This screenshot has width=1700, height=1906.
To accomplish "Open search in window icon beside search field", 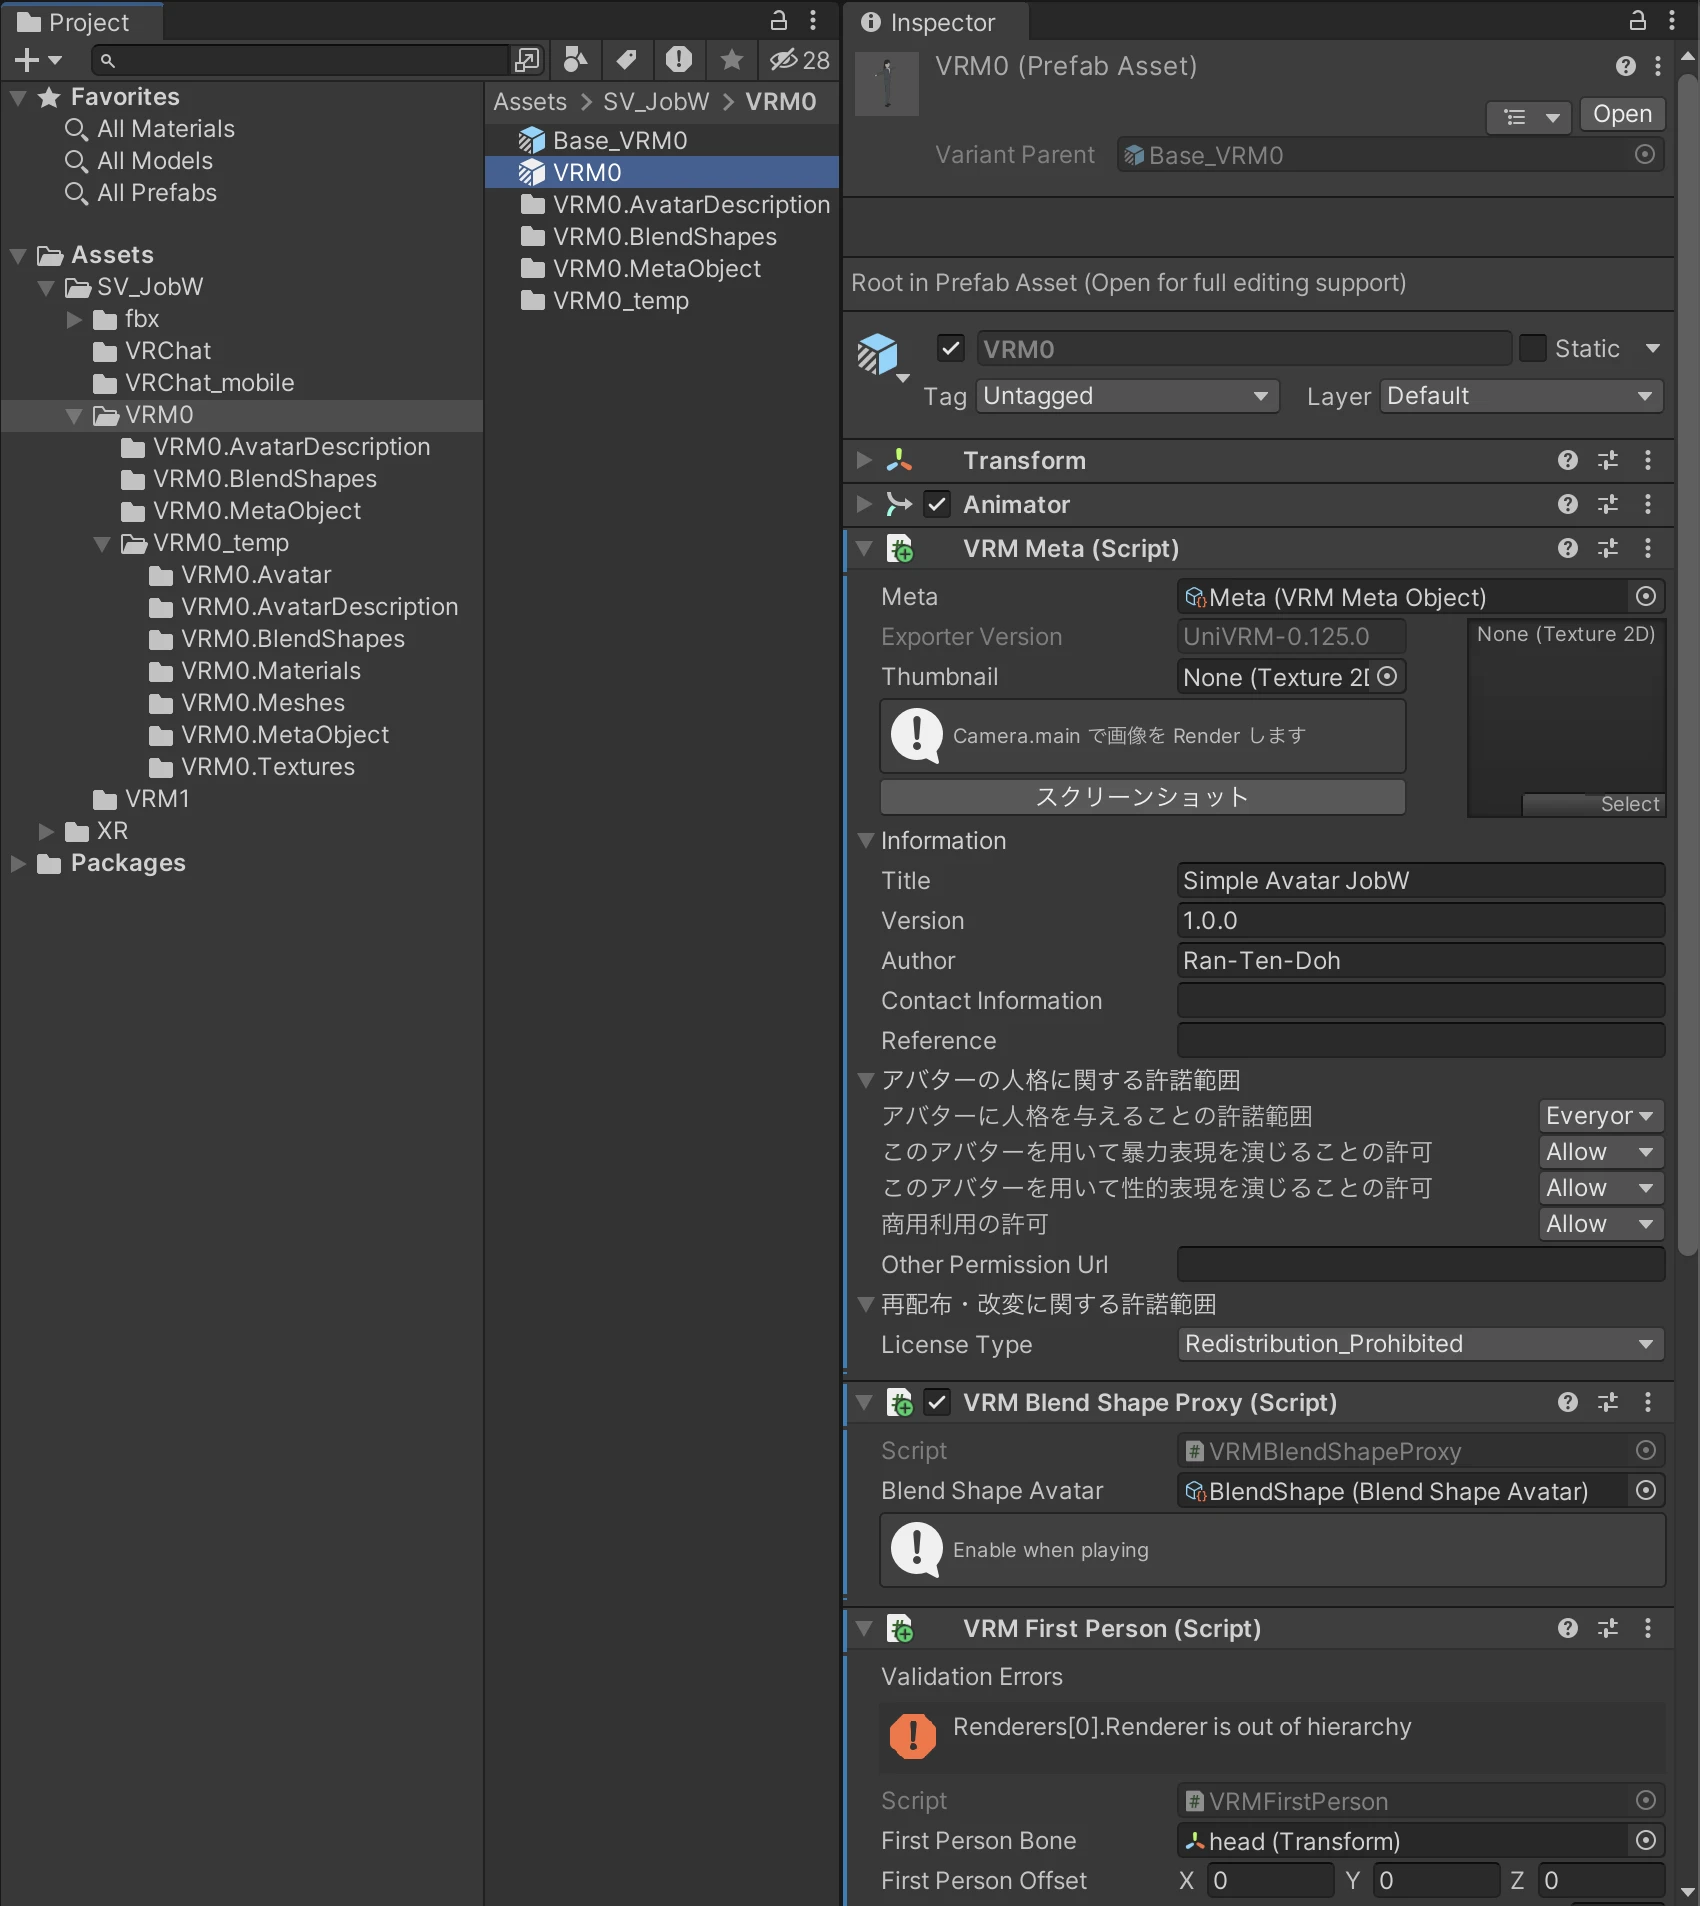I will pyautogui.click(x=527, y=60).
